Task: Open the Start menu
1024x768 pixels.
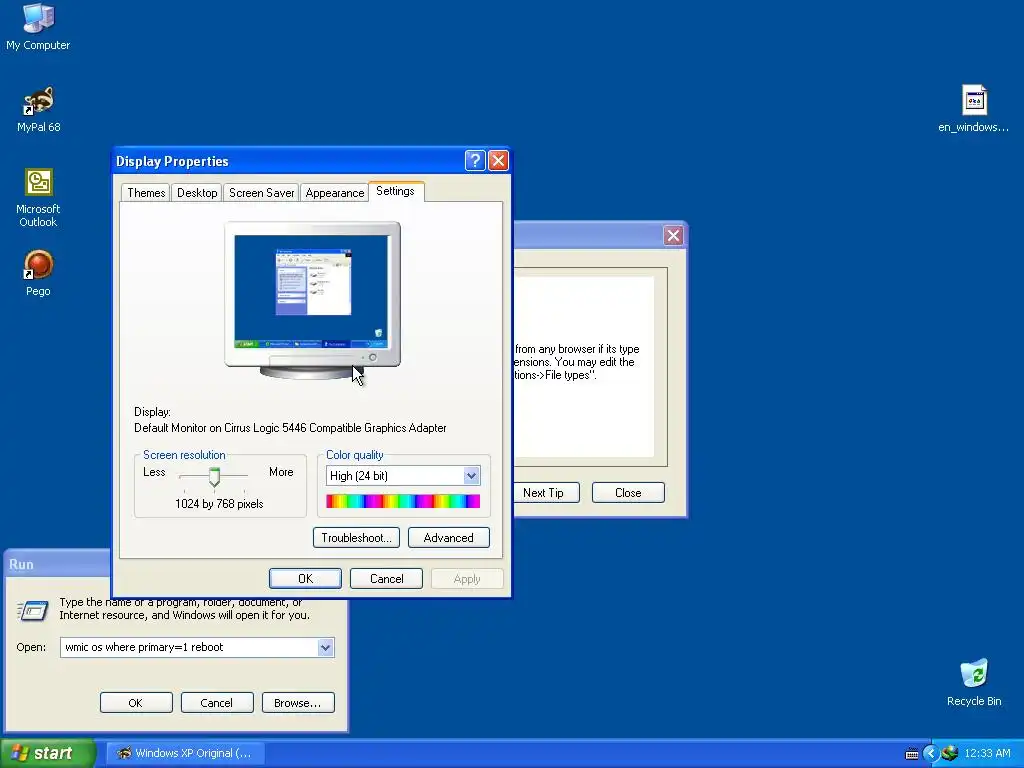Action: pyautogui.click(x=48, y=753)
